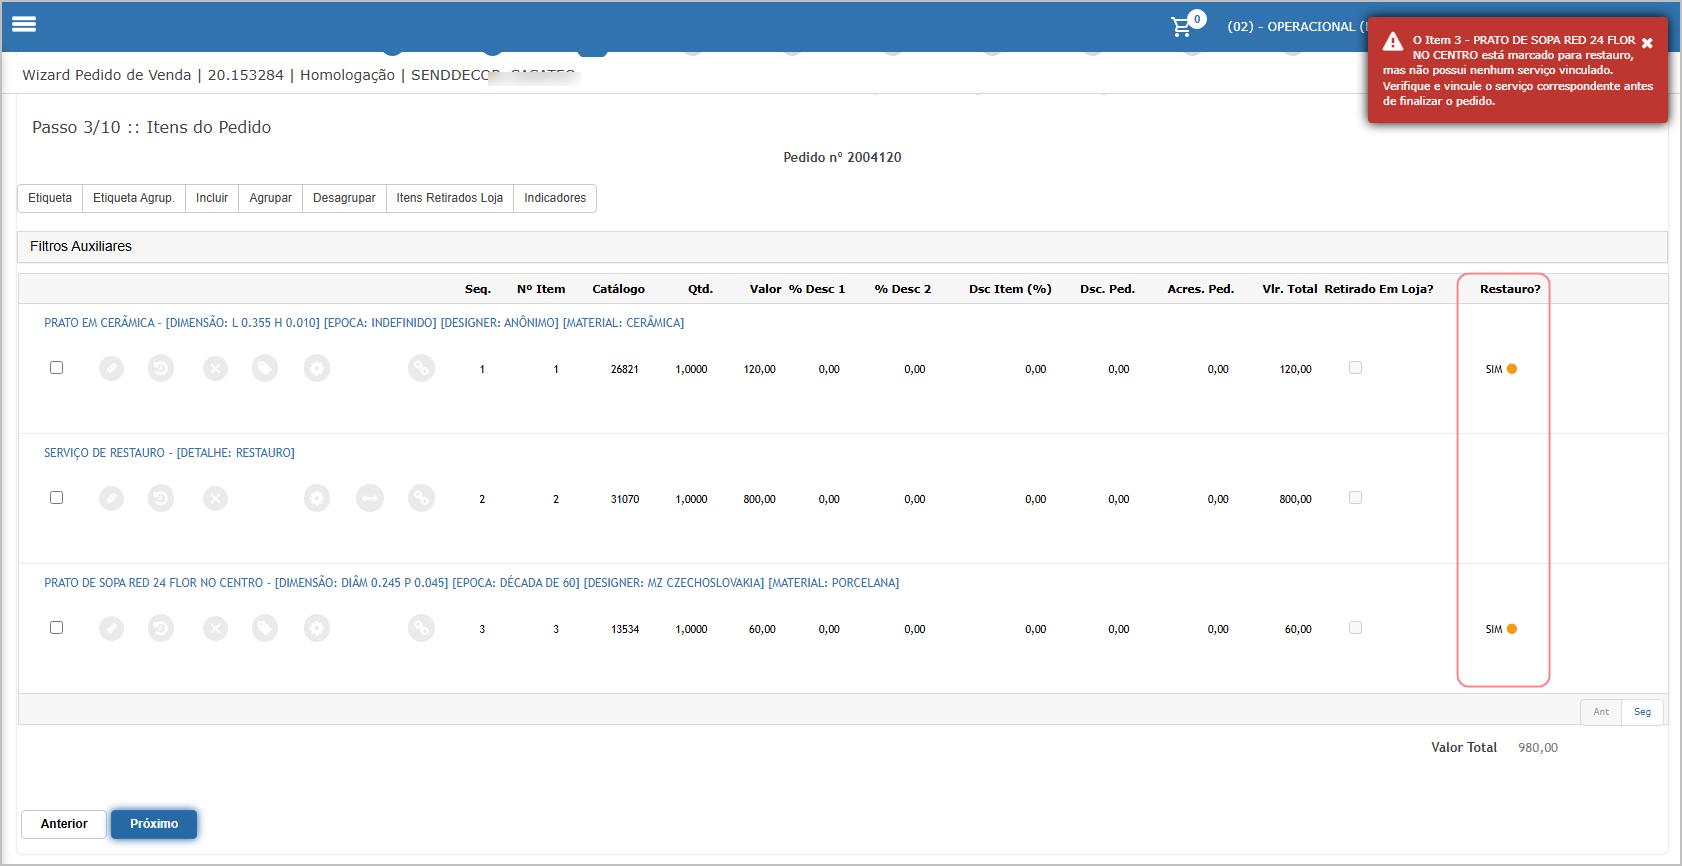Select the PRATO EM CERÂMICA row checkbox
Screen dimensions: 1682x866
(56, 368)
